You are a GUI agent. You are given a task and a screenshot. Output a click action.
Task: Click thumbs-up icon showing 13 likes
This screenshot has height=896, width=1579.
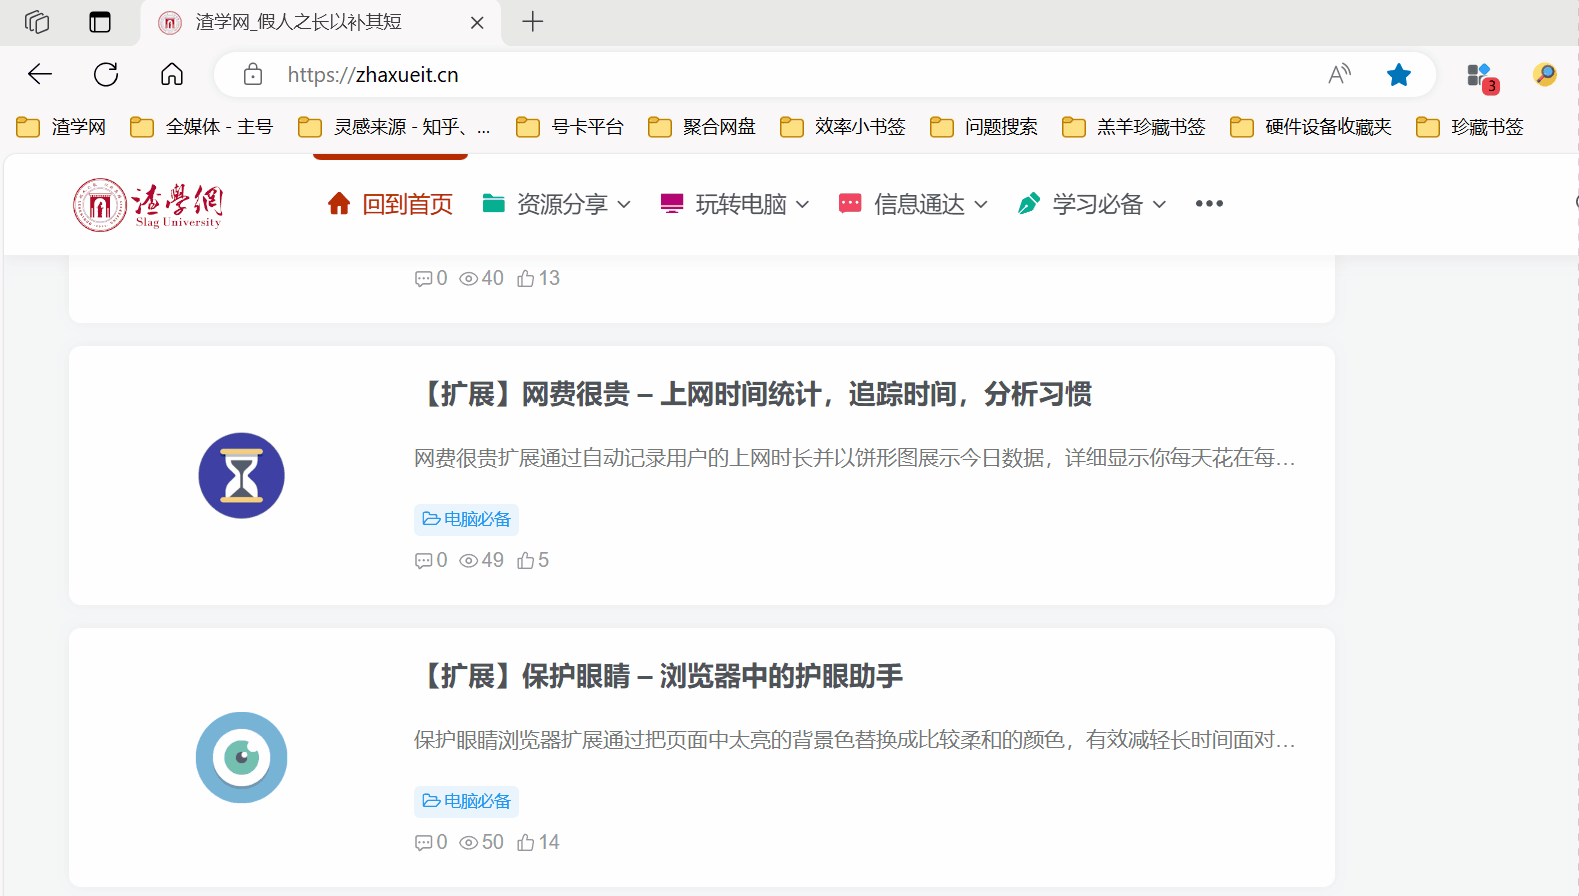(x=525, y=278)
